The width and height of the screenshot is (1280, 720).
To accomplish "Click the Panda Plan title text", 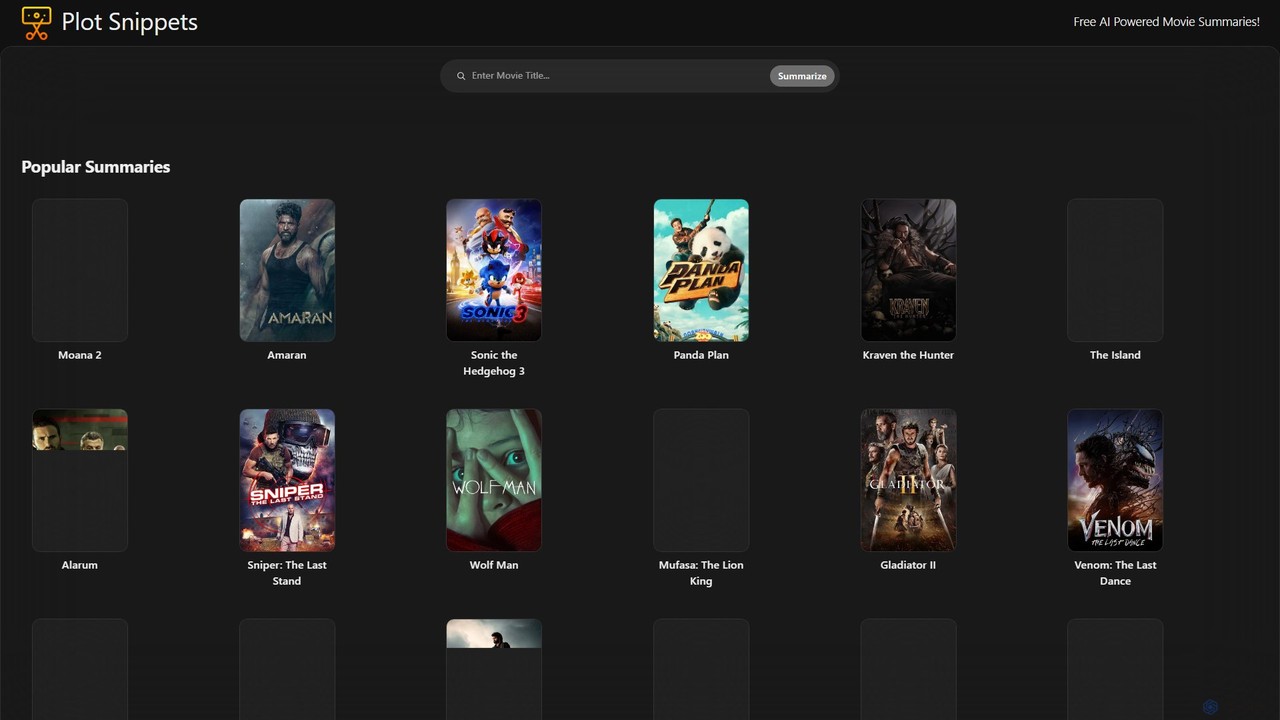I will [x=701, y=355].
